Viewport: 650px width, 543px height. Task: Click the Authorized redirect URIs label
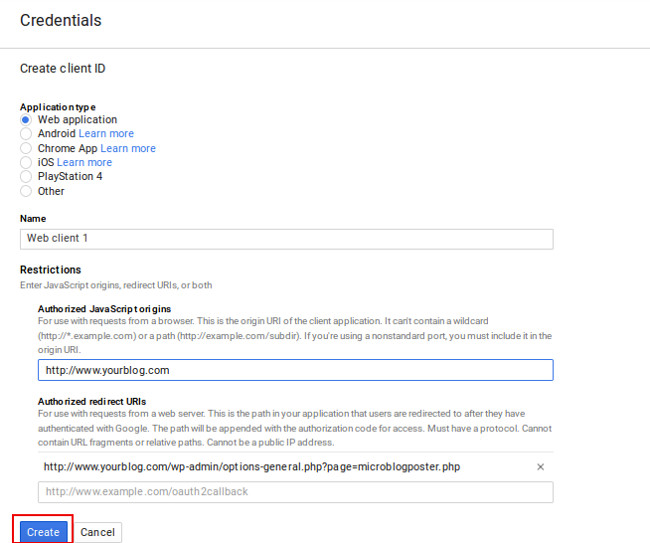click(x=92, y=402)
